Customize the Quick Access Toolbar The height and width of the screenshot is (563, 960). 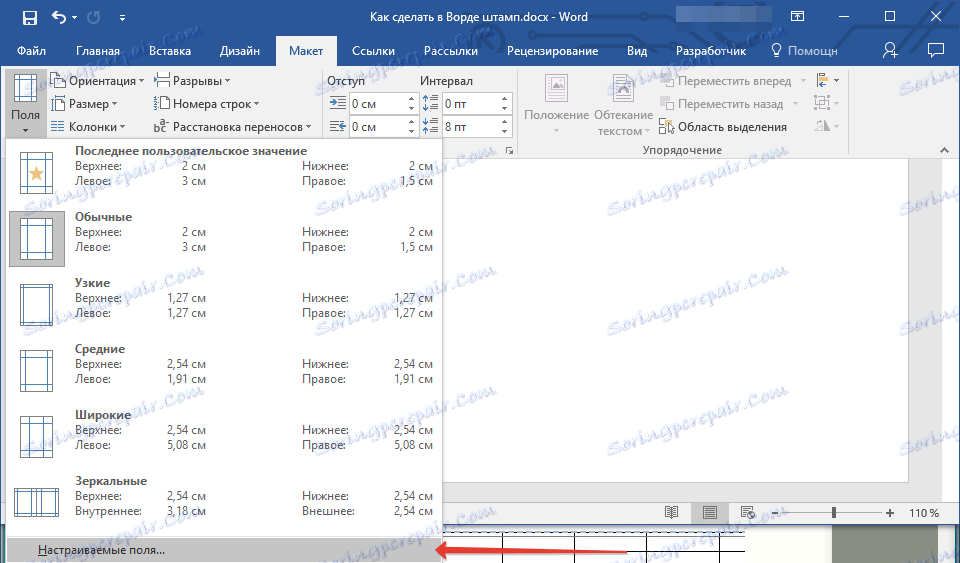tap(122, 18)
